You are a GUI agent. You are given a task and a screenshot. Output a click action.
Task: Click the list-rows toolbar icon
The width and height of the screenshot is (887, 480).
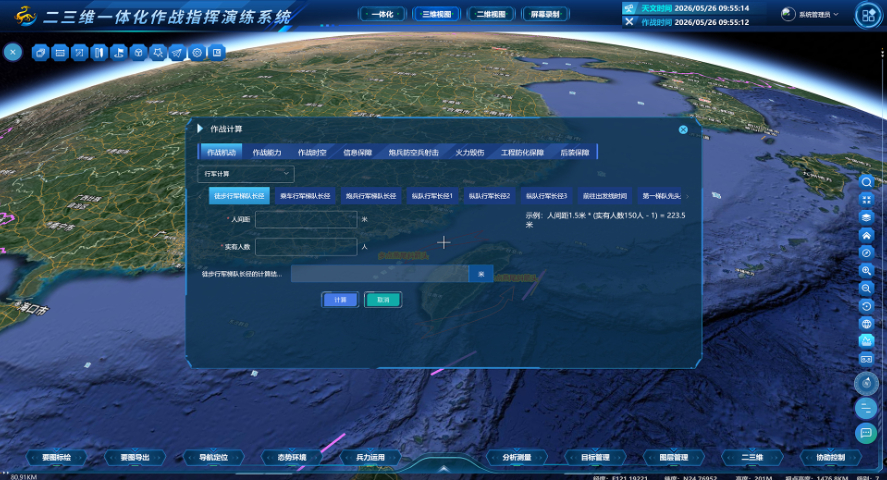(59, 53)
